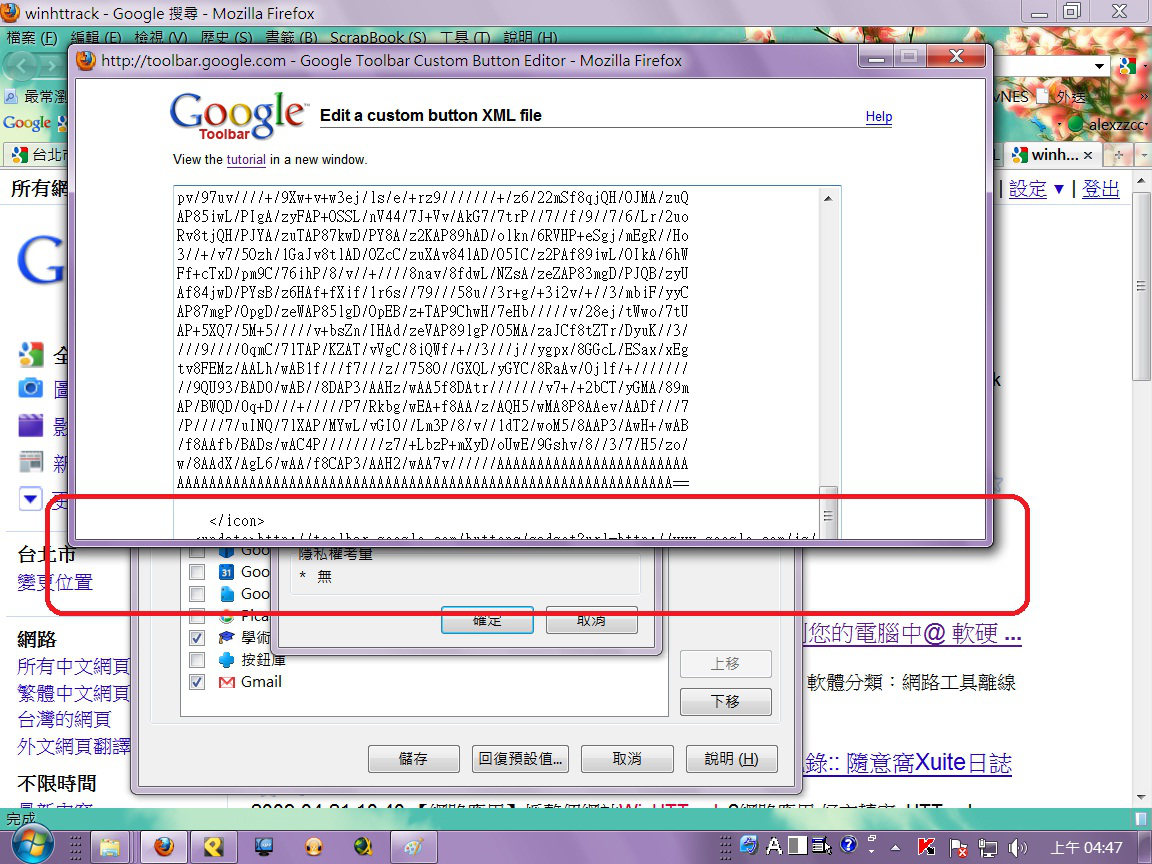Image resolution: width=1152 pixels, height=864 pixels.
Task: Click the volume speaker tray icon
Action: [1018, 848]
